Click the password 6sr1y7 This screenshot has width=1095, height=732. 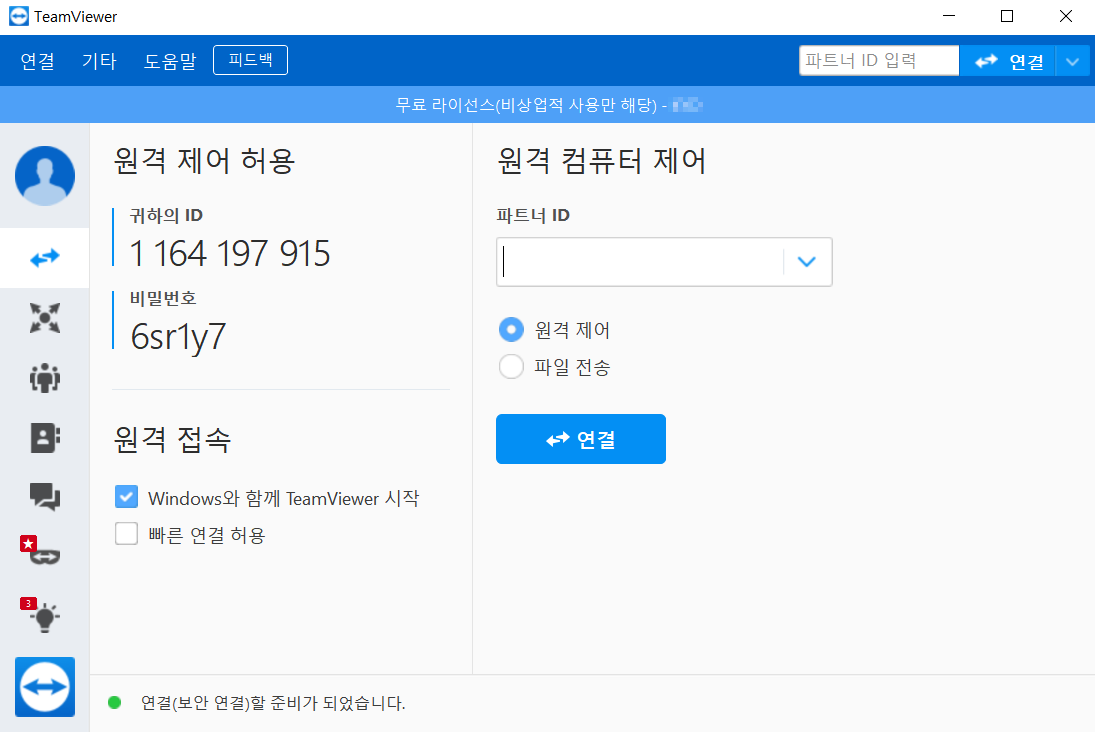point(178,337)
